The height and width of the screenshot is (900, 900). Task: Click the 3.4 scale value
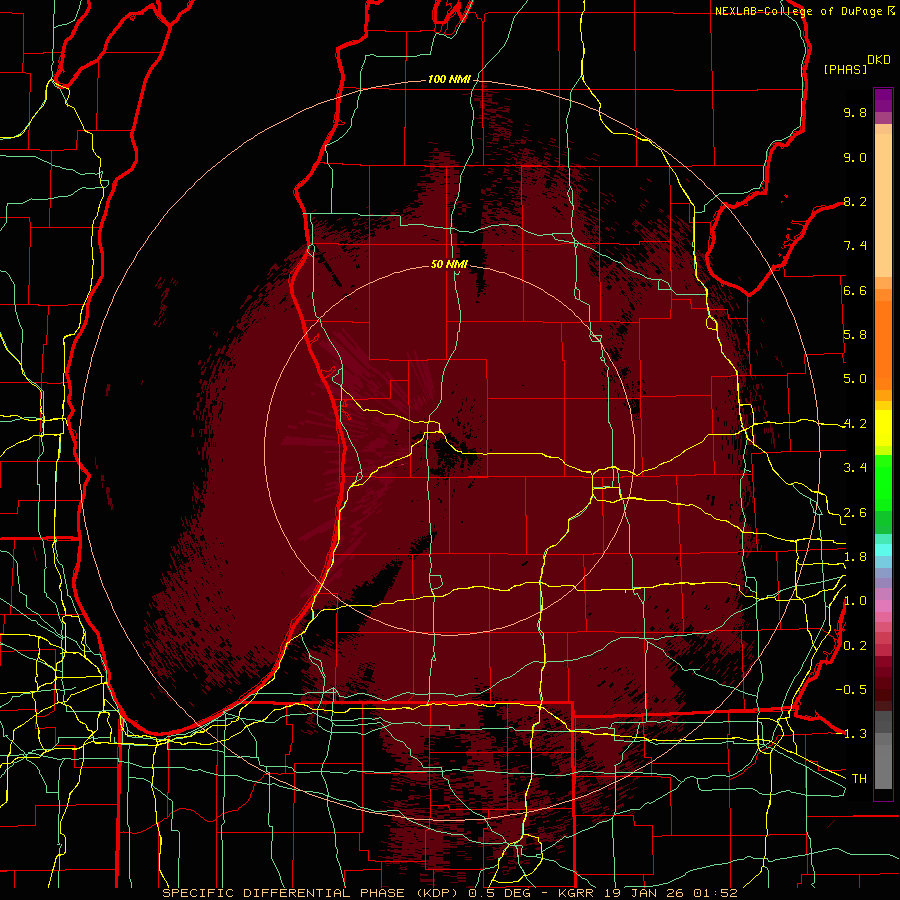(855, 468)
